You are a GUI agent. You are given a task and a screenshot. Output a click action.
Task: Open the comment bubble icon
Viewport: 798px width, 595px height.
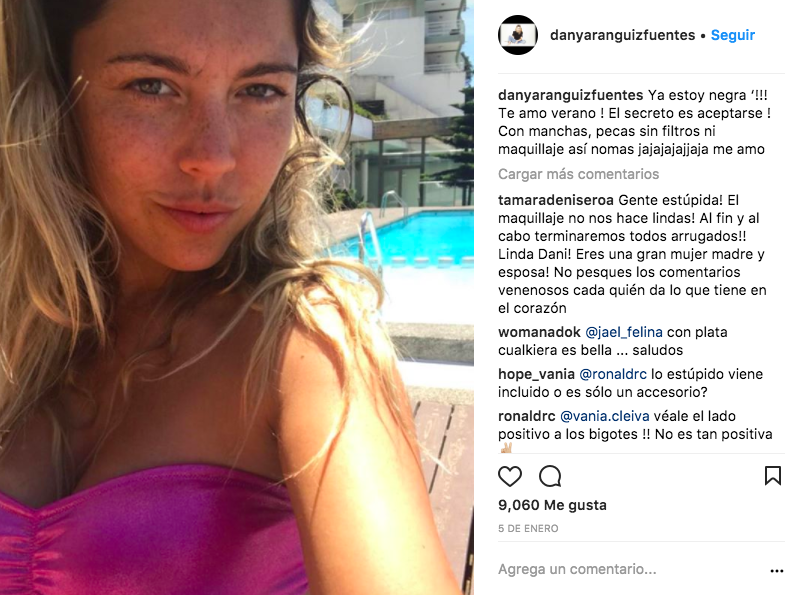pyautogui.click(x=550, y=476)
